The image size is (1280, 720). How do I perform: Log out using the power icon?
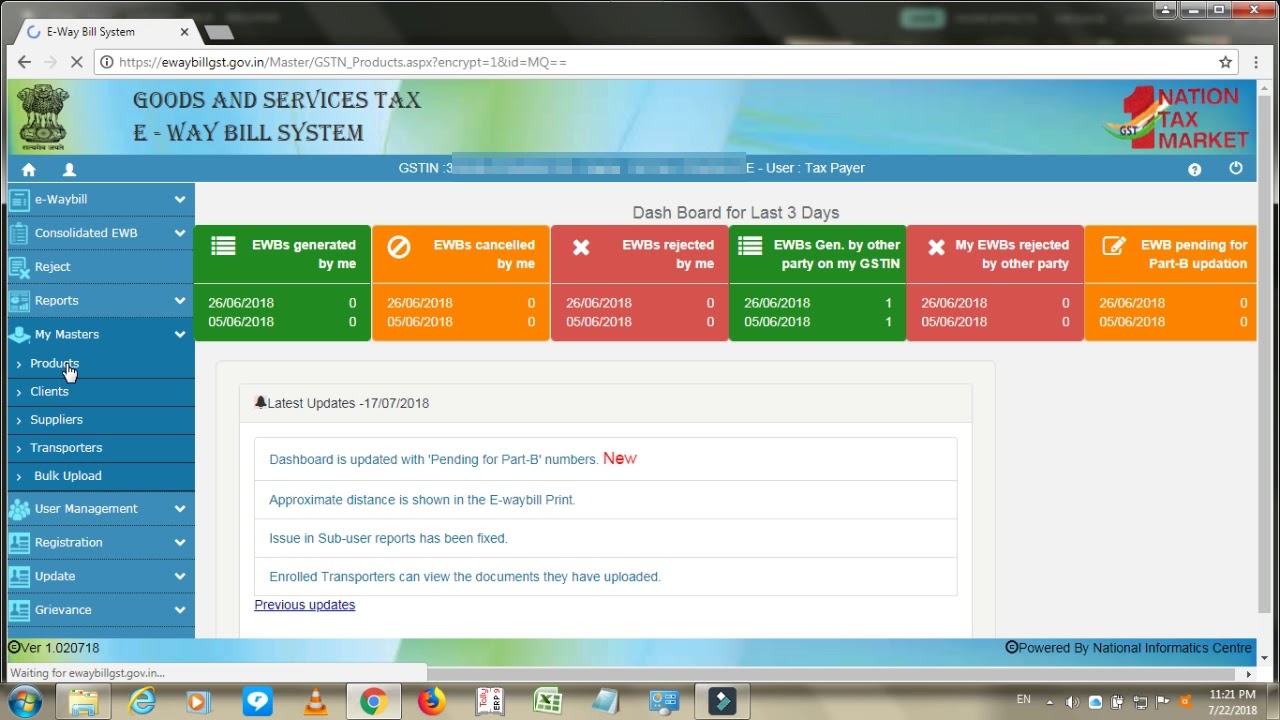click(1236, 168)
